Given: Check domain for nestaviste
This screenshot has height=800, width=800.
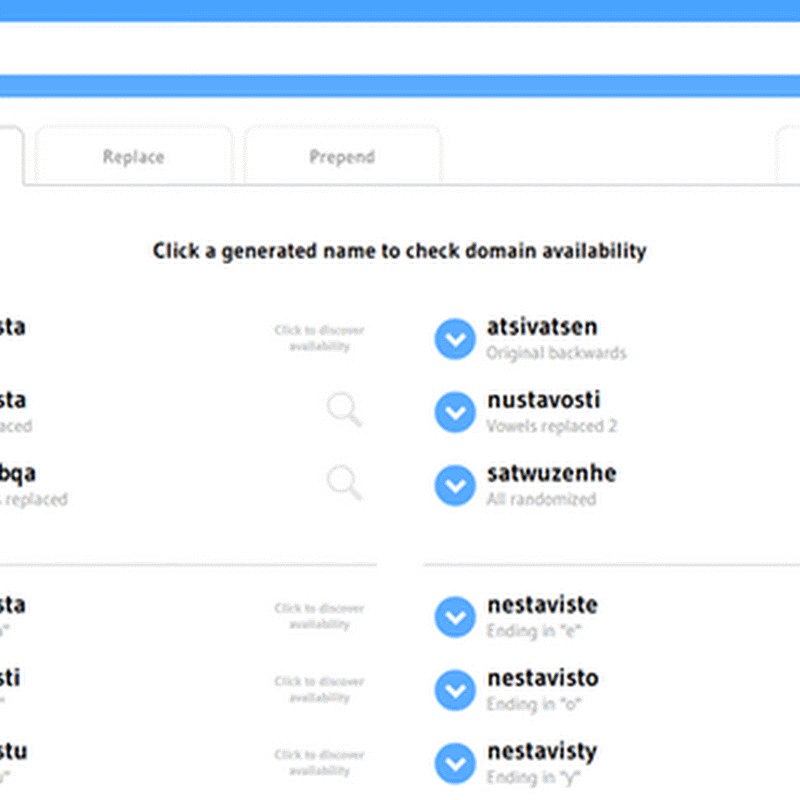Looking at the screenshot, I should coord(542,605).
